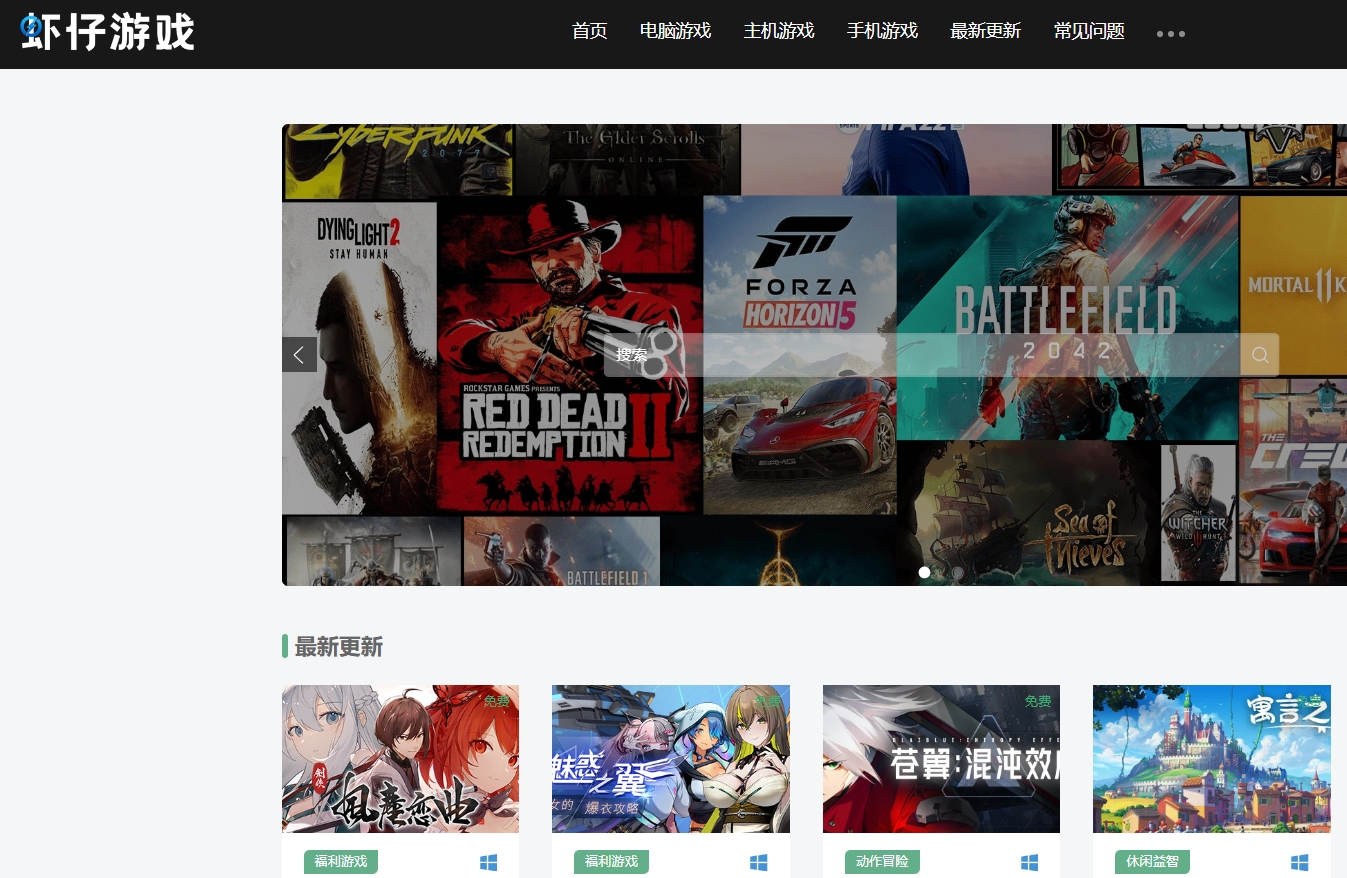1347x878 pixels.
Task: Select the first carousel indicator dot
Action: tap(924, 573)
